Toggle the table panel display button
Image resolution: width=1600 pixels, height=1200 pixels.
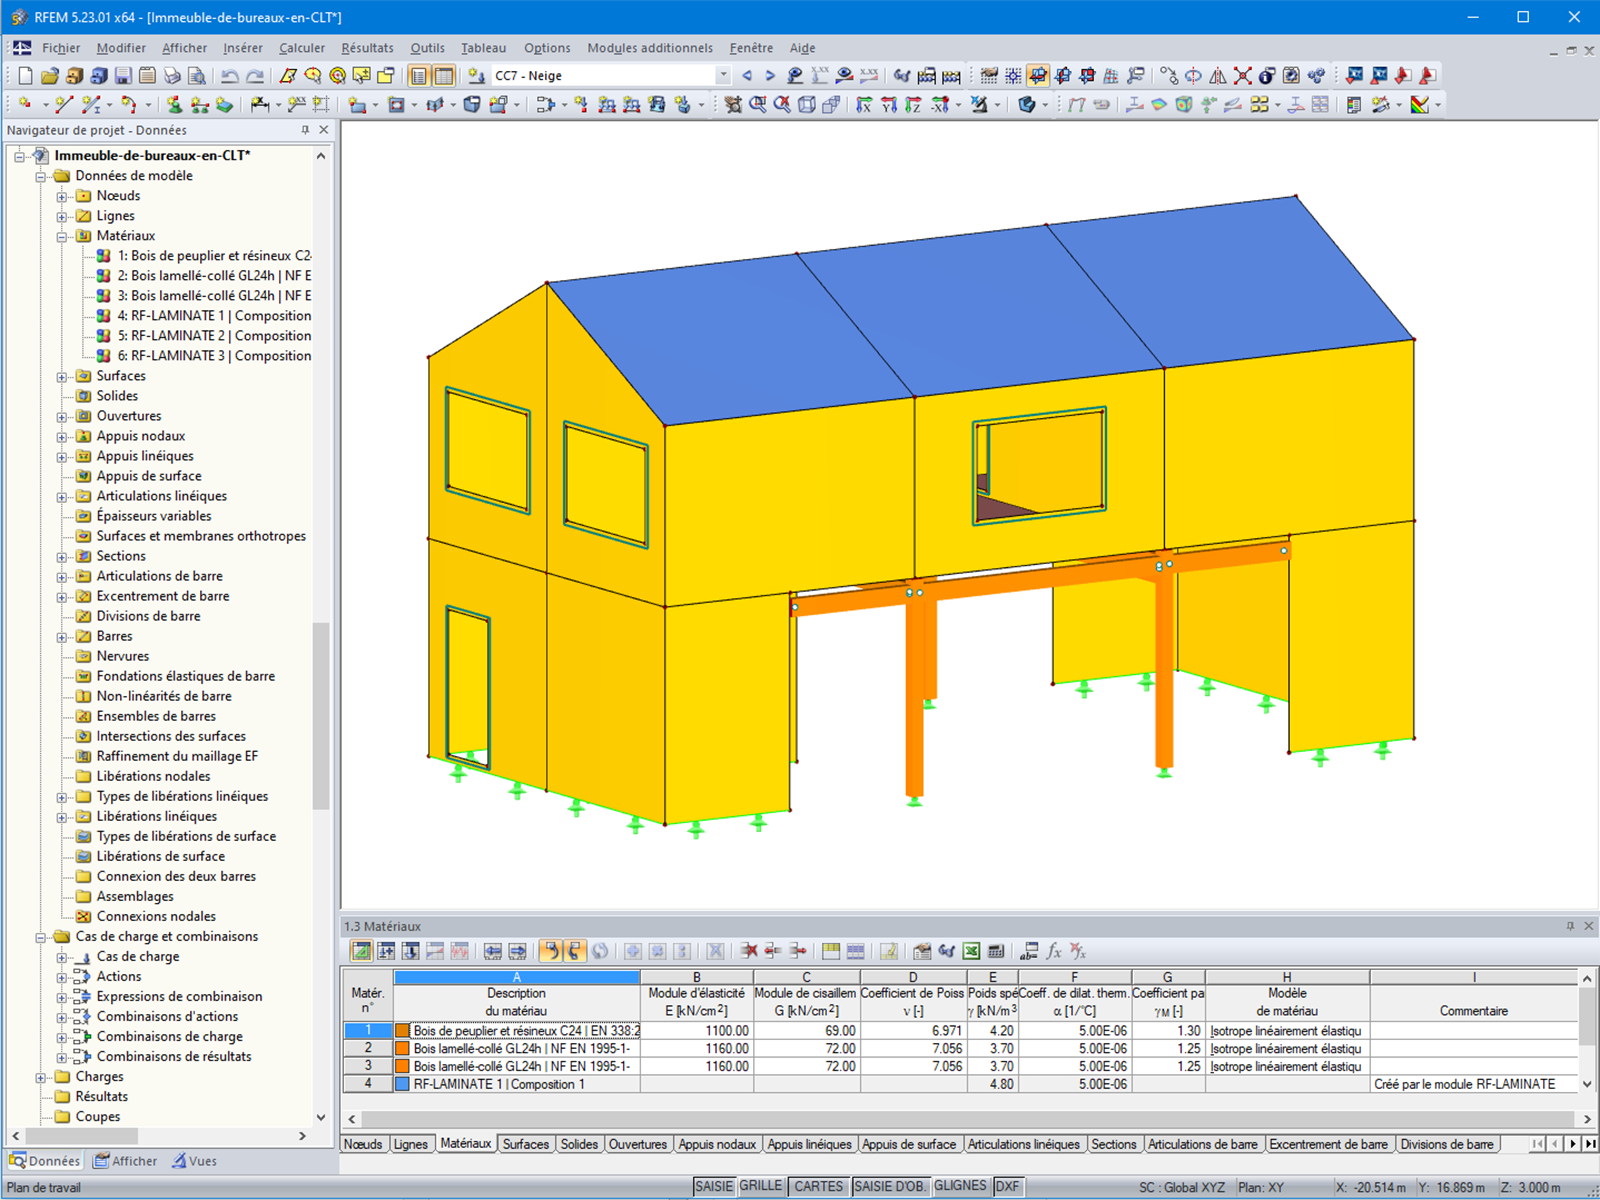(444, 76)
